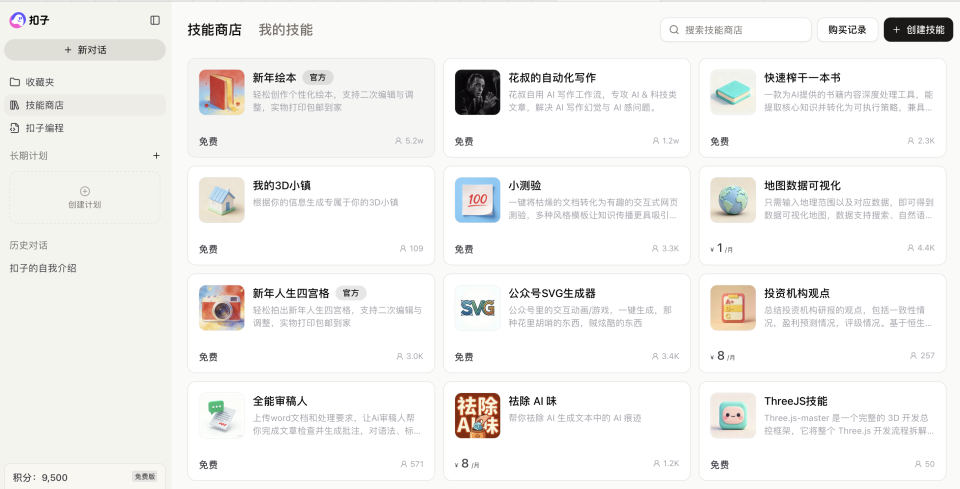
Task: Open the 公众号SVG生成器 SVG icon
Action: [478, 308]
